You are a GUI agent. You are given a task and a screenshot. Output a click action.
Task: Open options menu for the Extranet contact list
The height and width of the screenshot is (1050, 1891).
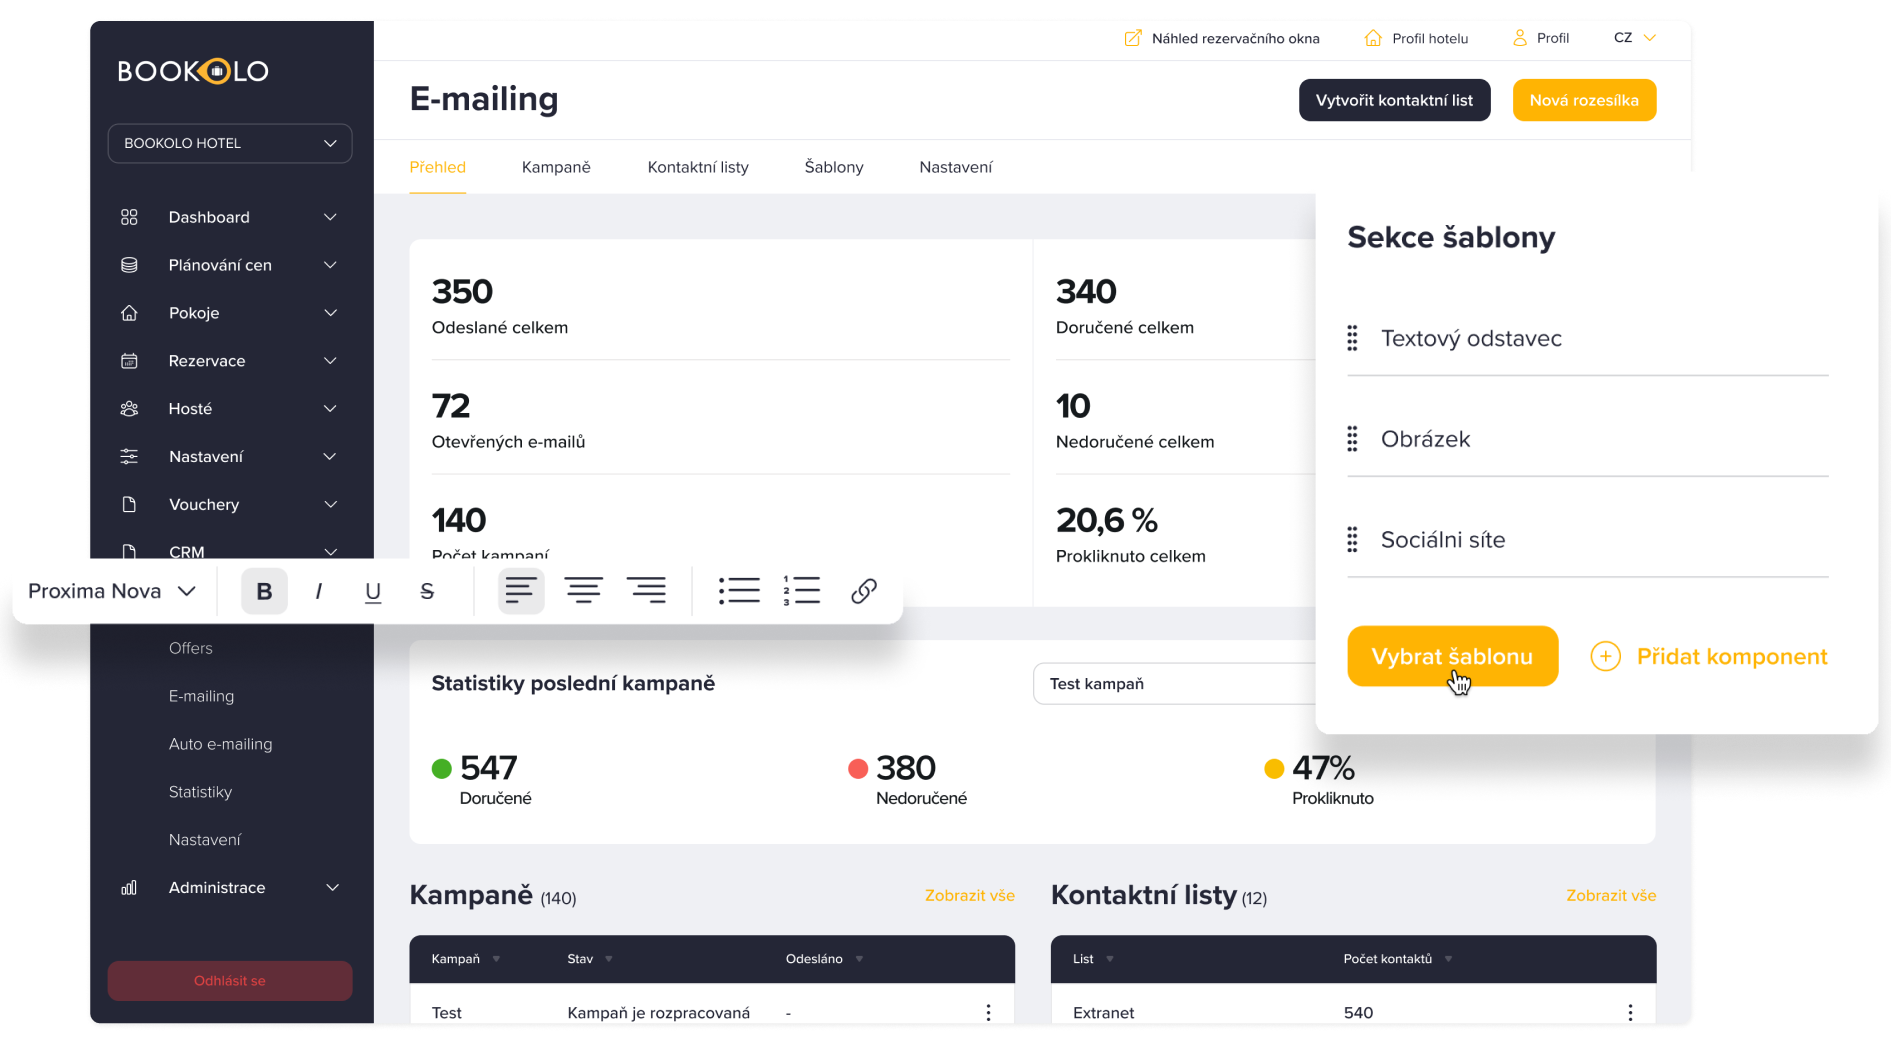pyautogui.click(x=1630, y=1012)
